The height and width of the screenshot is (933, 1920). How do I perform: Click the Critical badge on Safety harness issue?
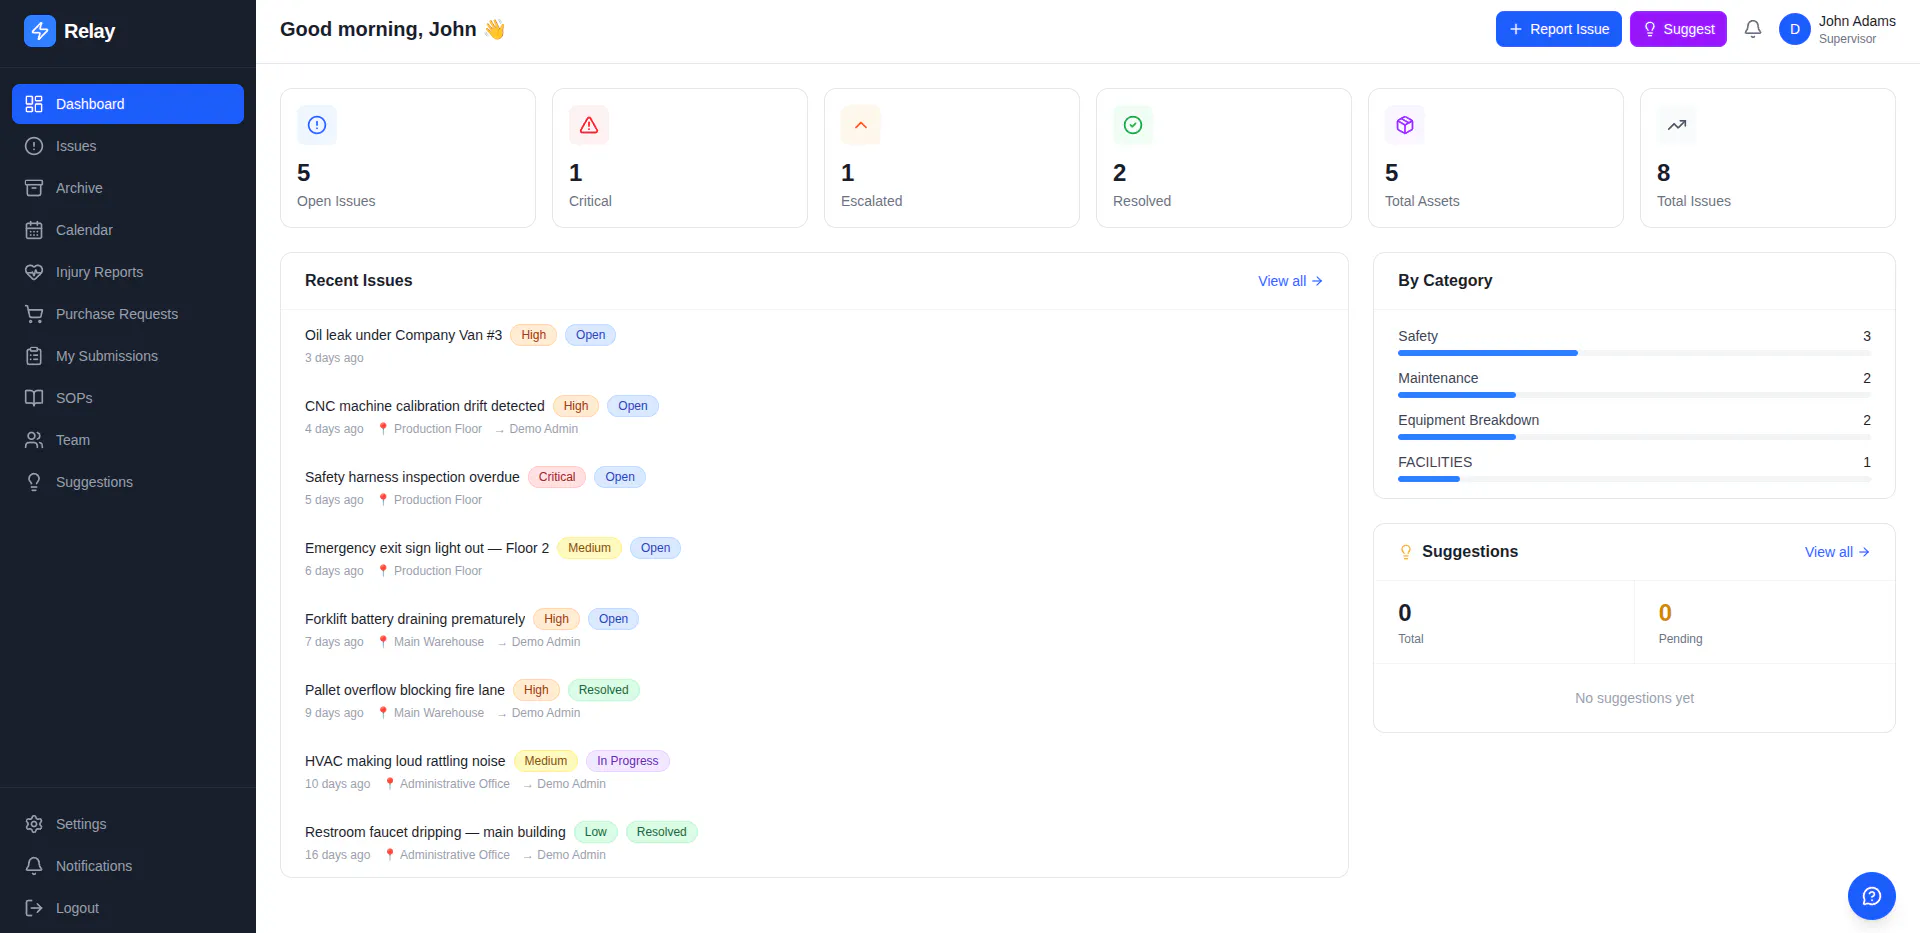click(x=557, y=477)
